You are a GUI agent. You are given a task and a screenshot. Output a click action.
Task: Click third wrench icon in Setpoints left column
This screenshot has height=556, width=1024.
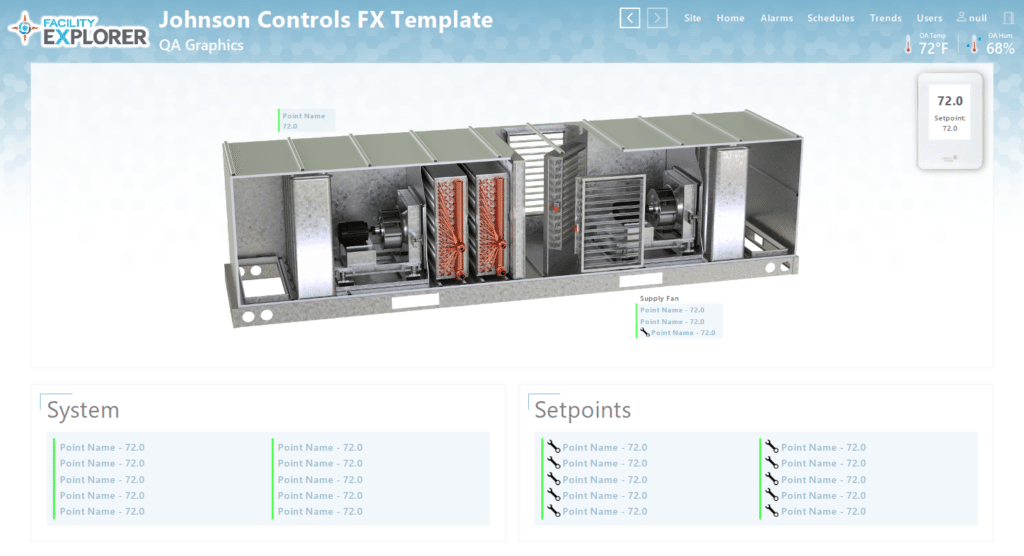click(x=554, y=479)
